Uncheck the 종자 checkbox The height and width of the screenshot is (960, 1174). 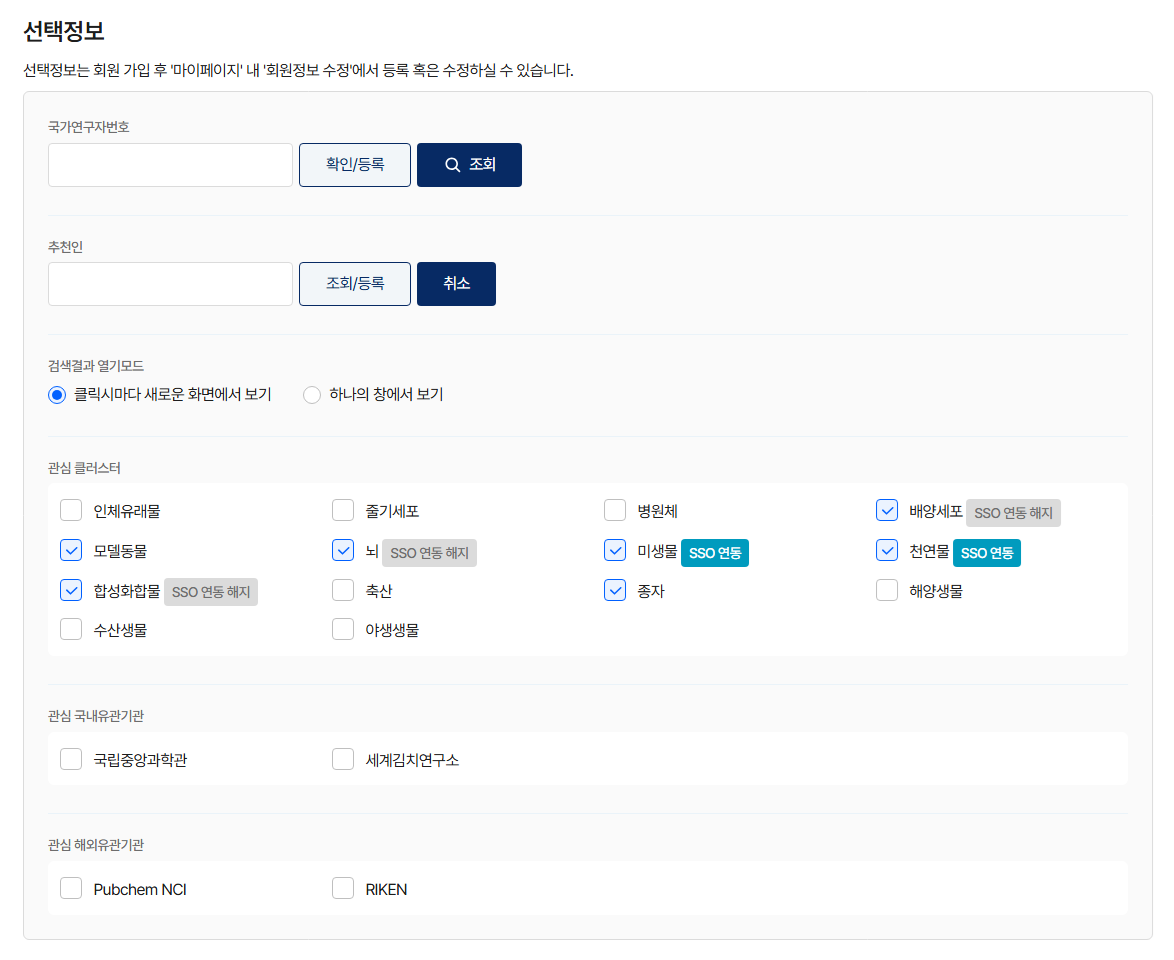[615, 589]
